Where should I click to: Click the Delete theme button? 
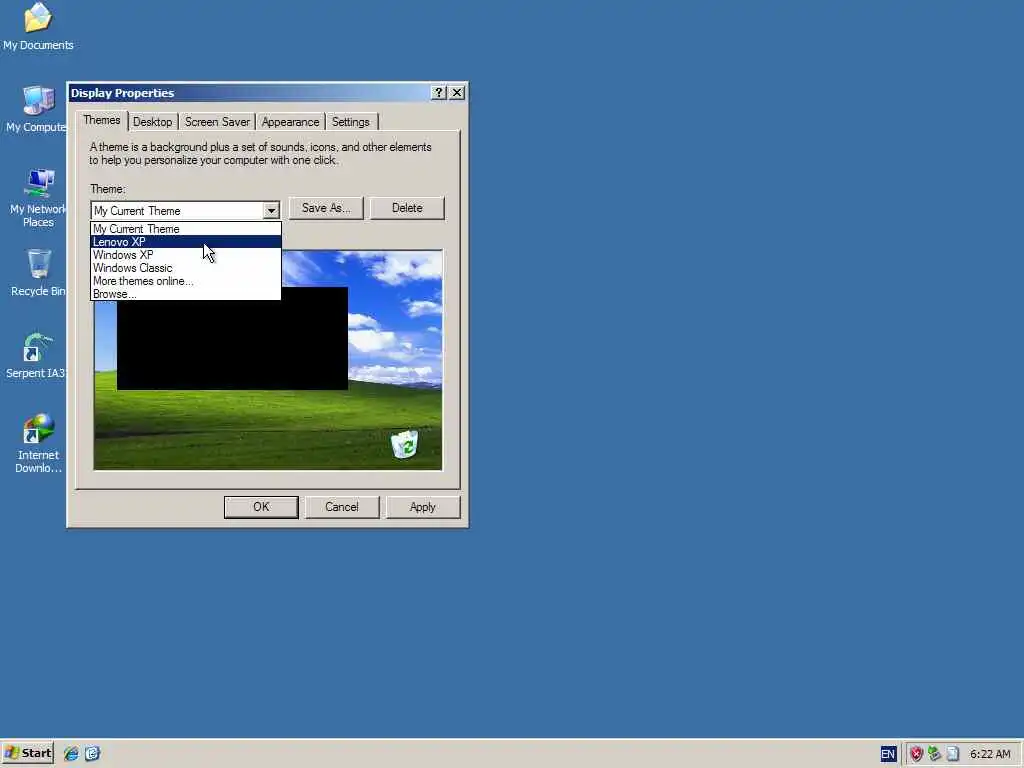[407, 208]
